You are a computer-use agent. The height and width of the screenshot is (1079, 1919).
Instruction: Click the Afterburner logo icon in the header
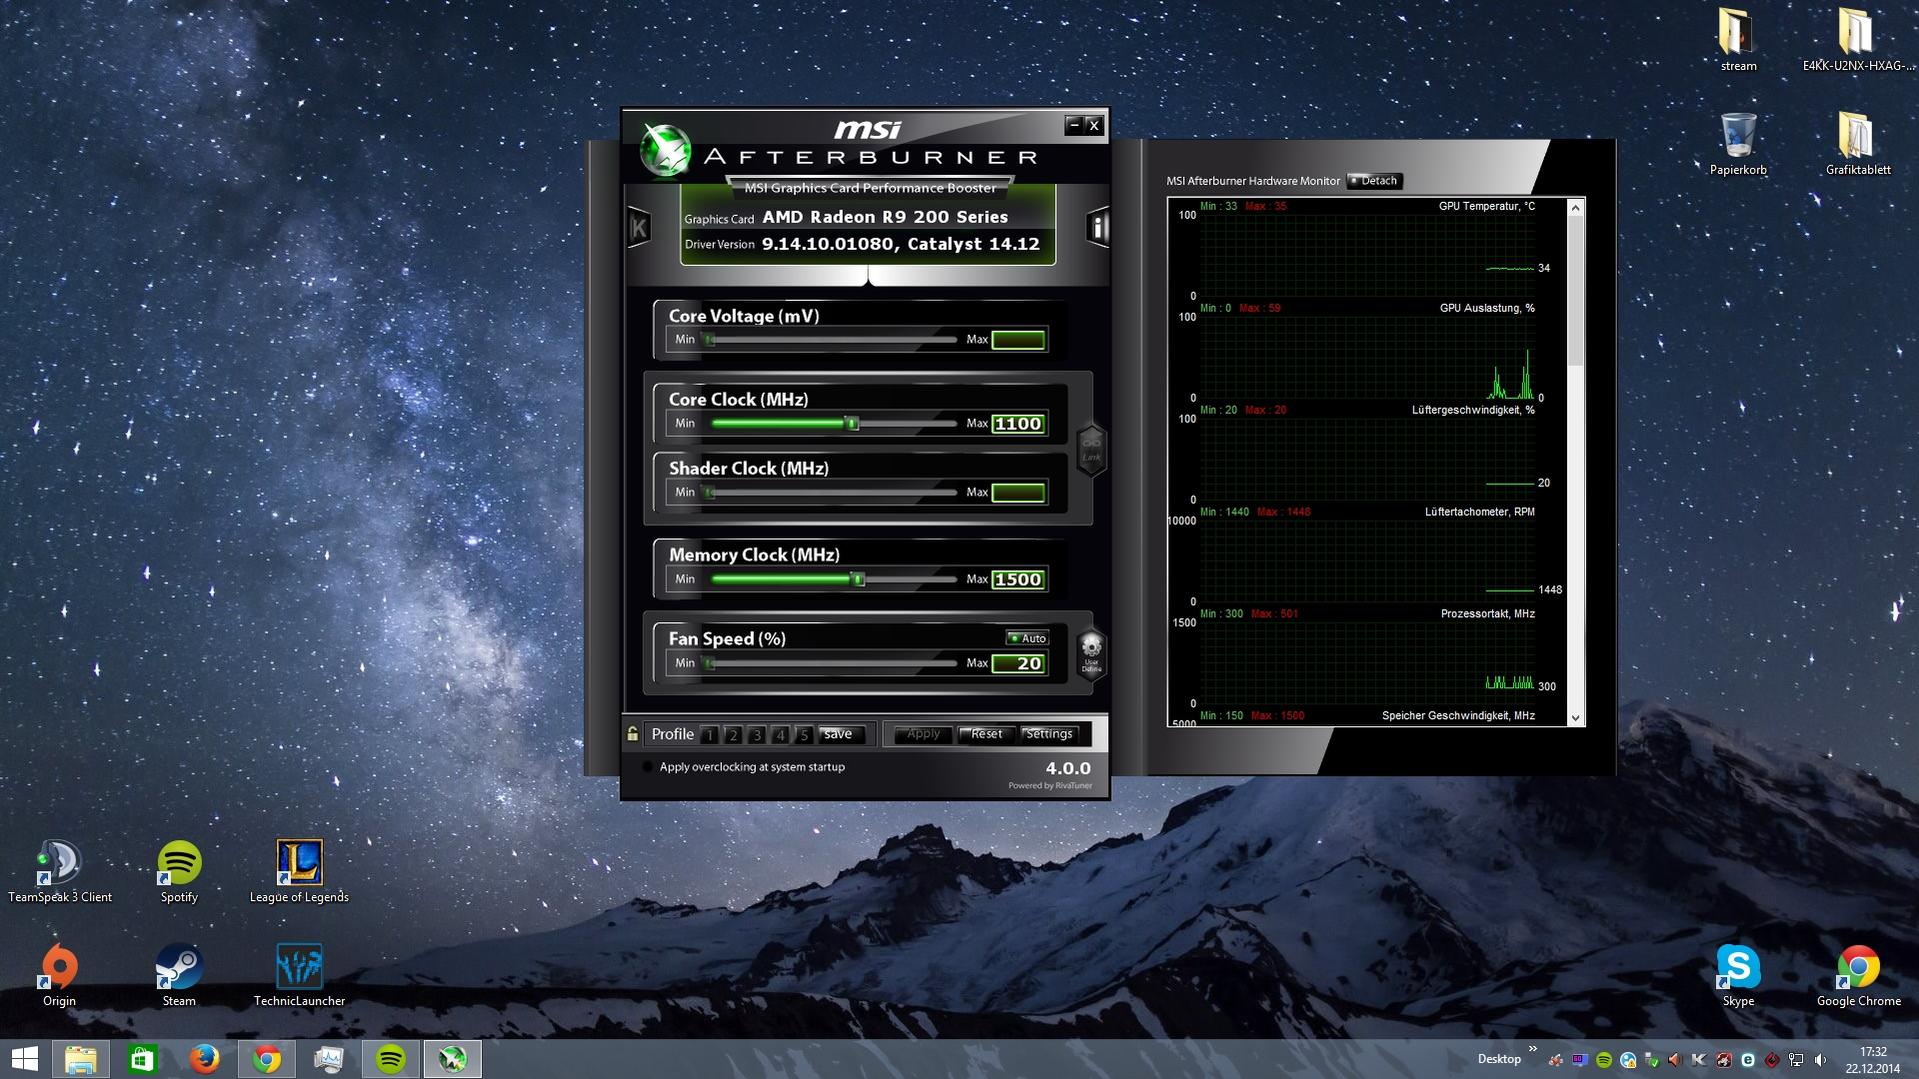click(x=666, y=151)
